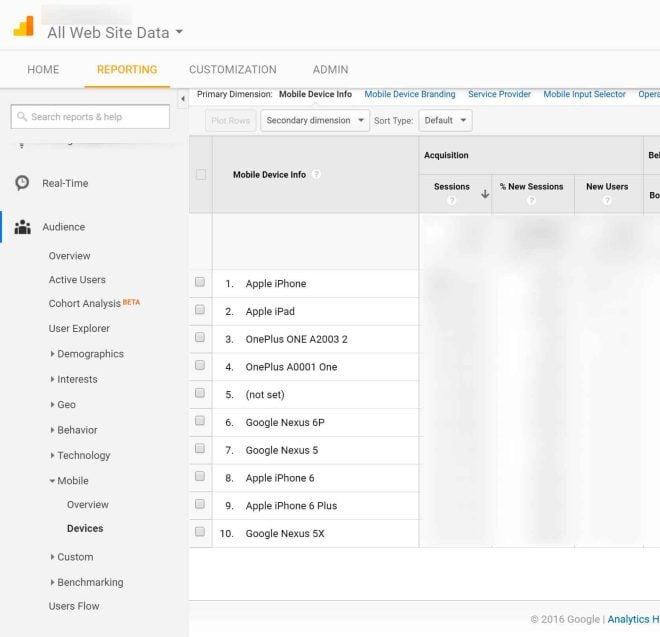The width and height of the screenshot is (660, 637).
Task: Open the Mobile Devices report
Action: click(85, 528)
